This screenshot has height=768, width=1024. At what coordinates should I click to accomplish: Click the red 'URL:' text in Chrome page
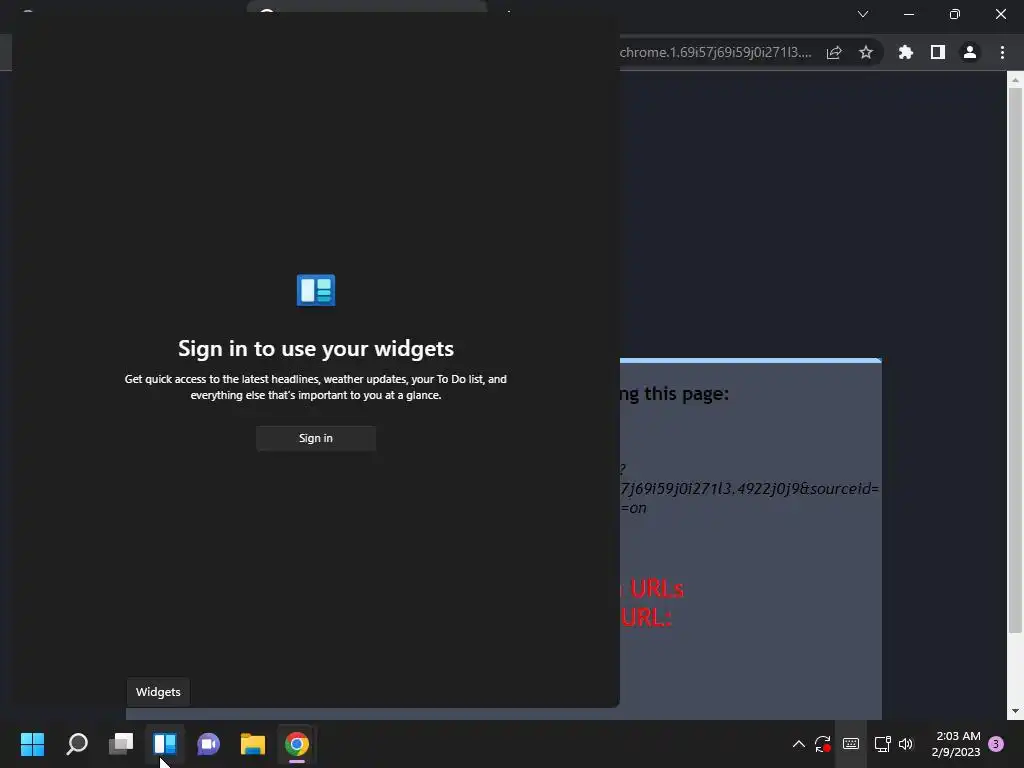646,617
